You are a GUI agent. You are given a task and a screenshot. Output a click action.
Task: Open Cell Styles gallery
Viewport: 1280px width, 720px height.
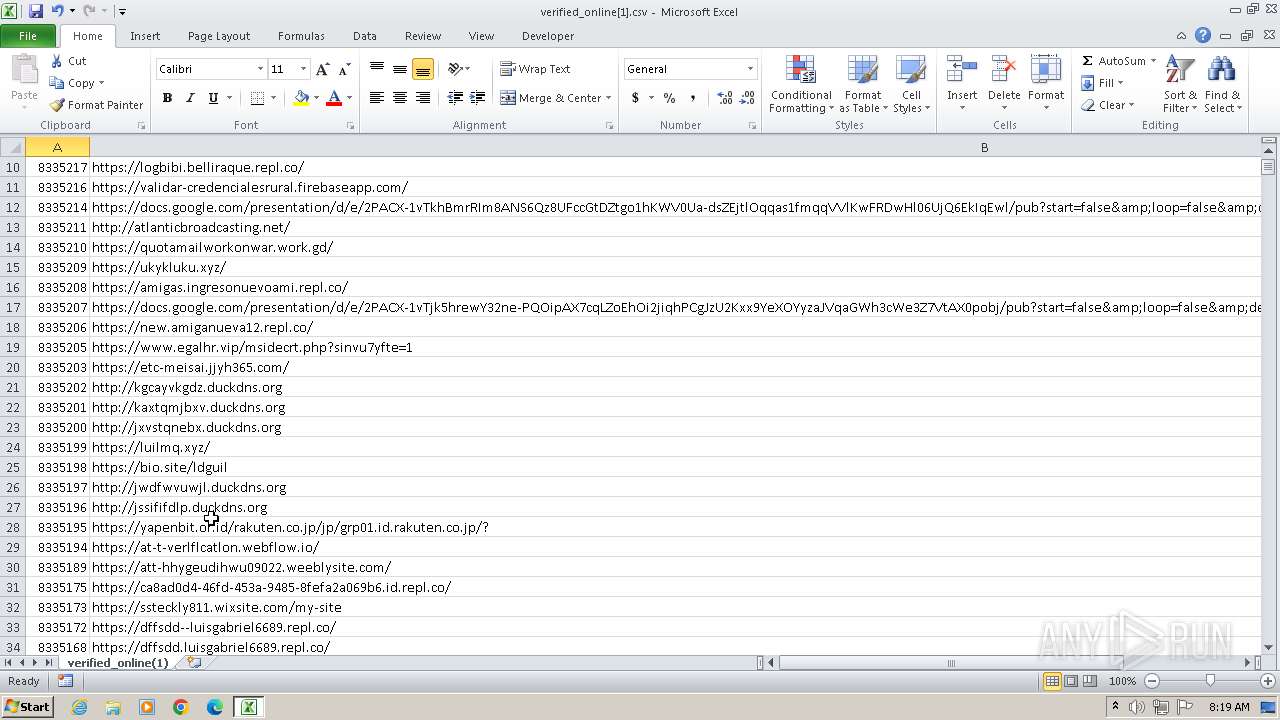point(911,85)
